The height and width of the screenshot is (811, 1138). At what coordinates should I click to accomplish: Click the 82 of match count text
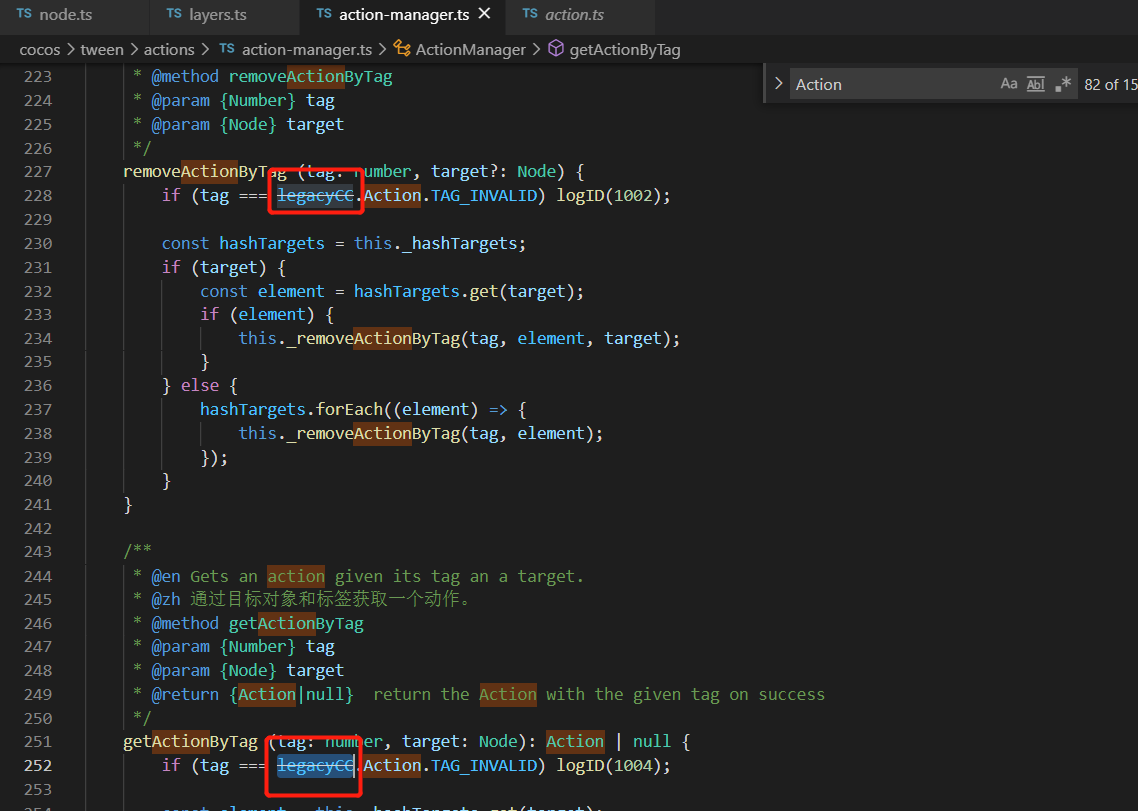[x=1110, y=84]
